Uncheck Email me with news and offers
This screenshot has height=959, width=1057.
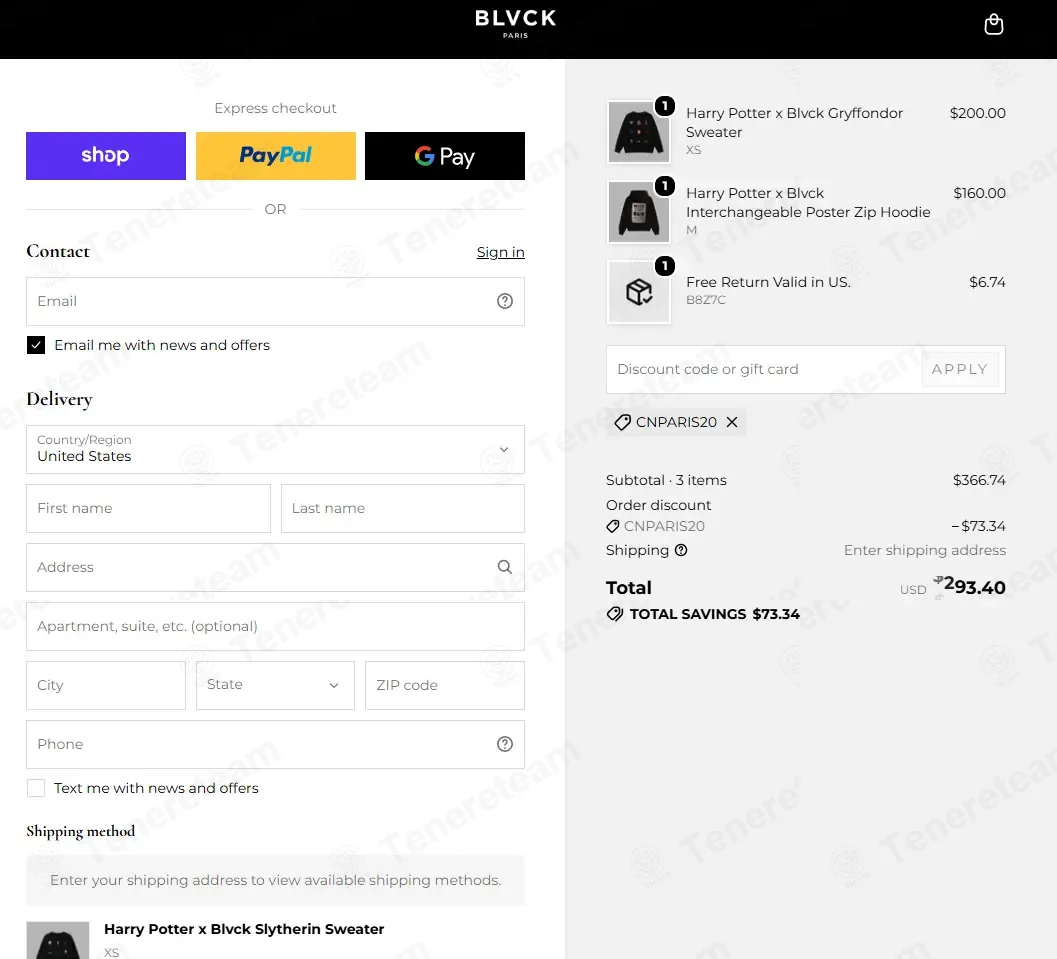tap(36, 345)
